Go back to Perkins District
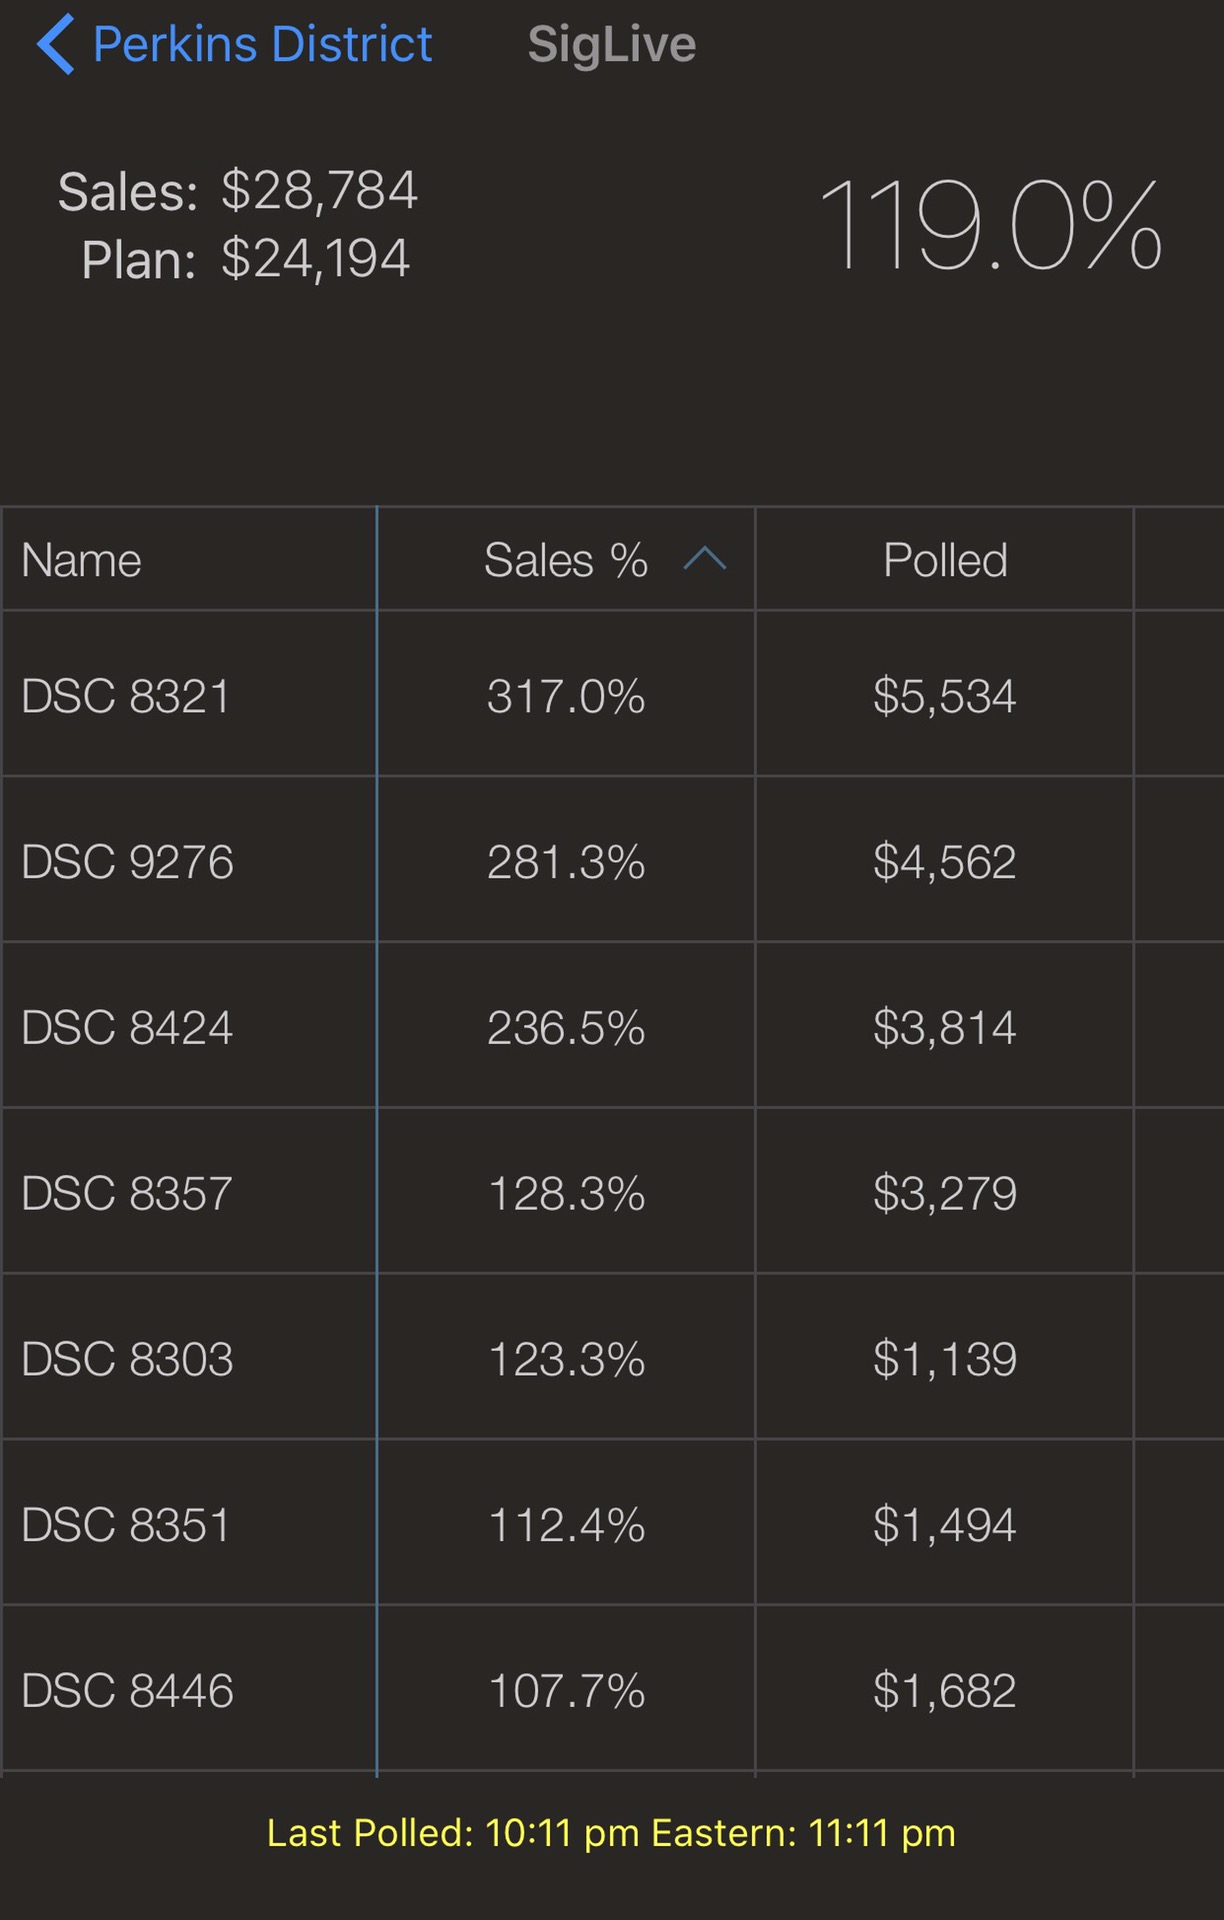Screen dimensions: 1224x1920 262,44
